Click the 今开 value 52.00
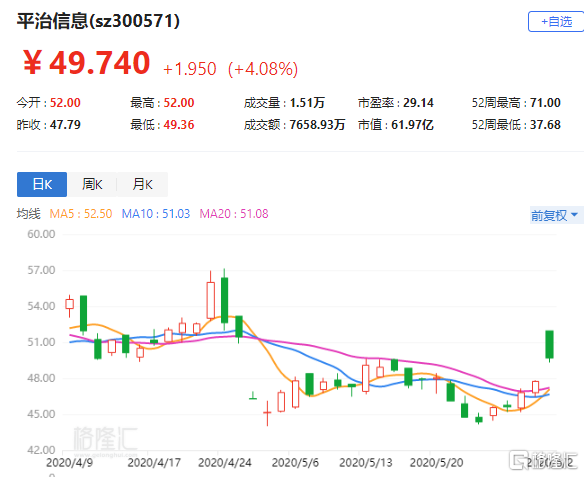 pos(65,103)
